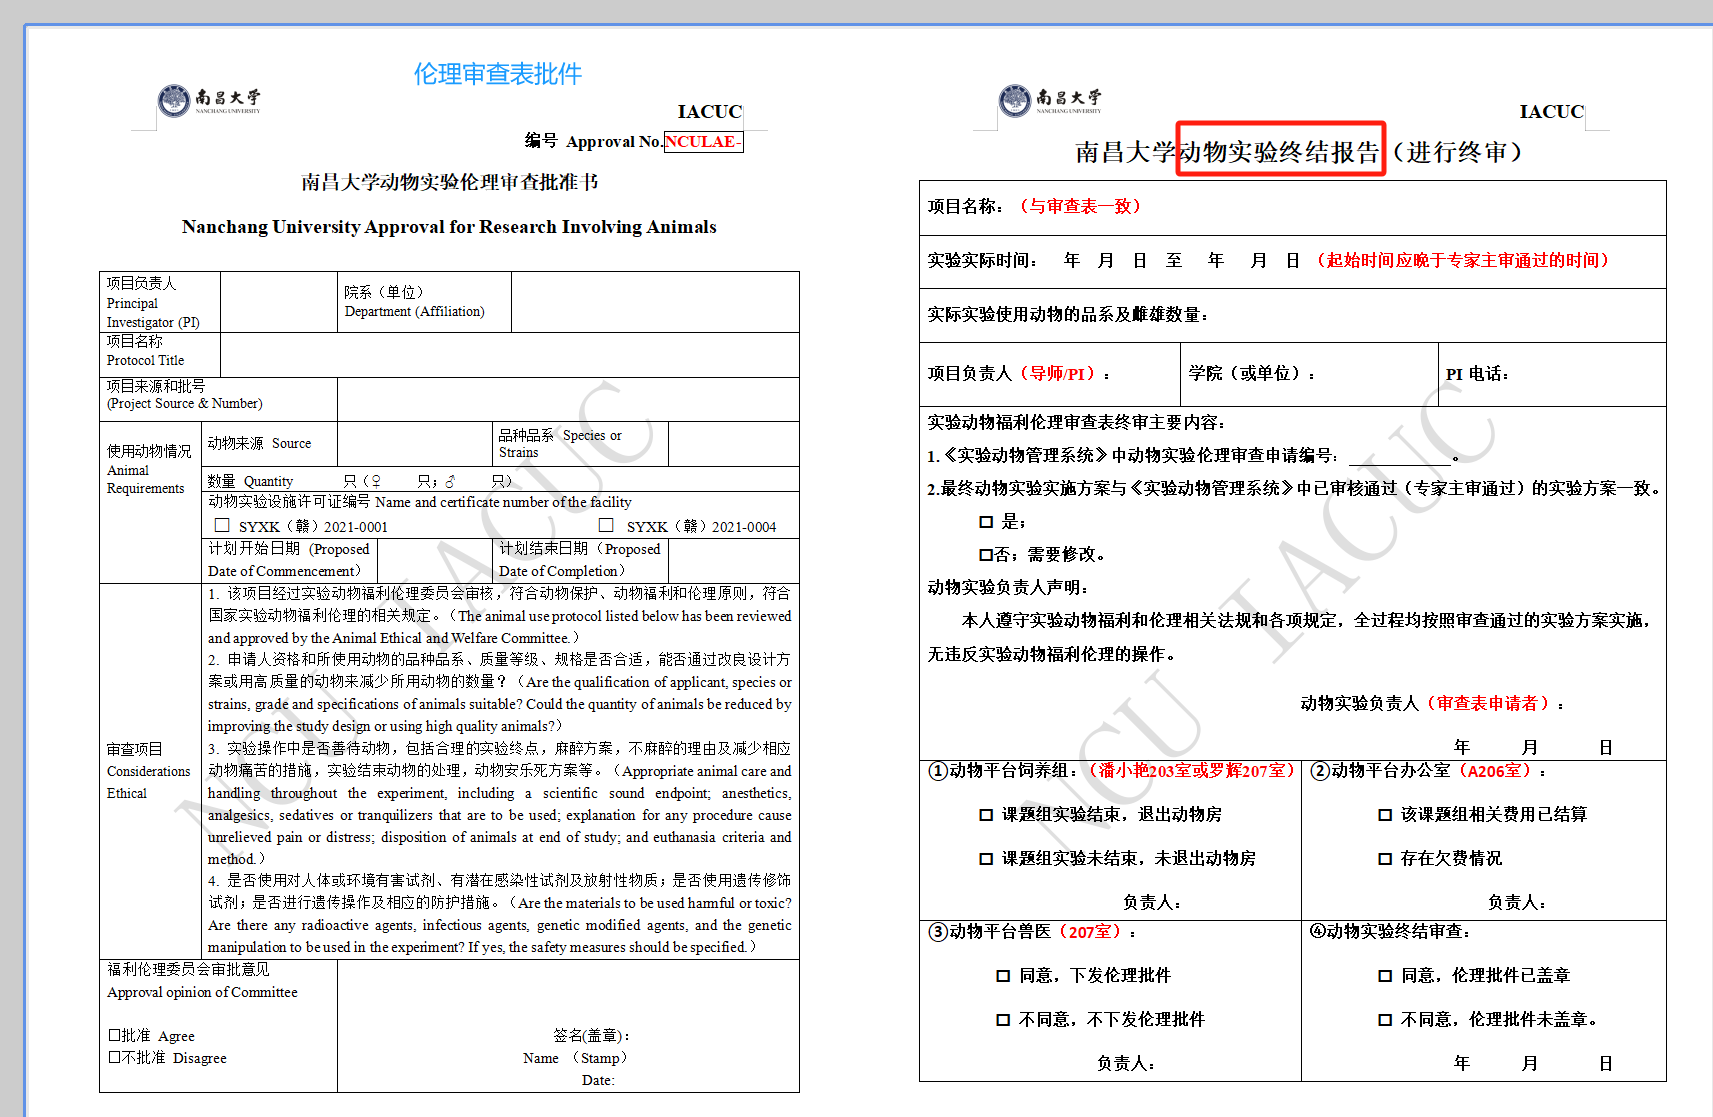Click the PI 电话 cell
1713x1117 pixels.
(1552, 374)
